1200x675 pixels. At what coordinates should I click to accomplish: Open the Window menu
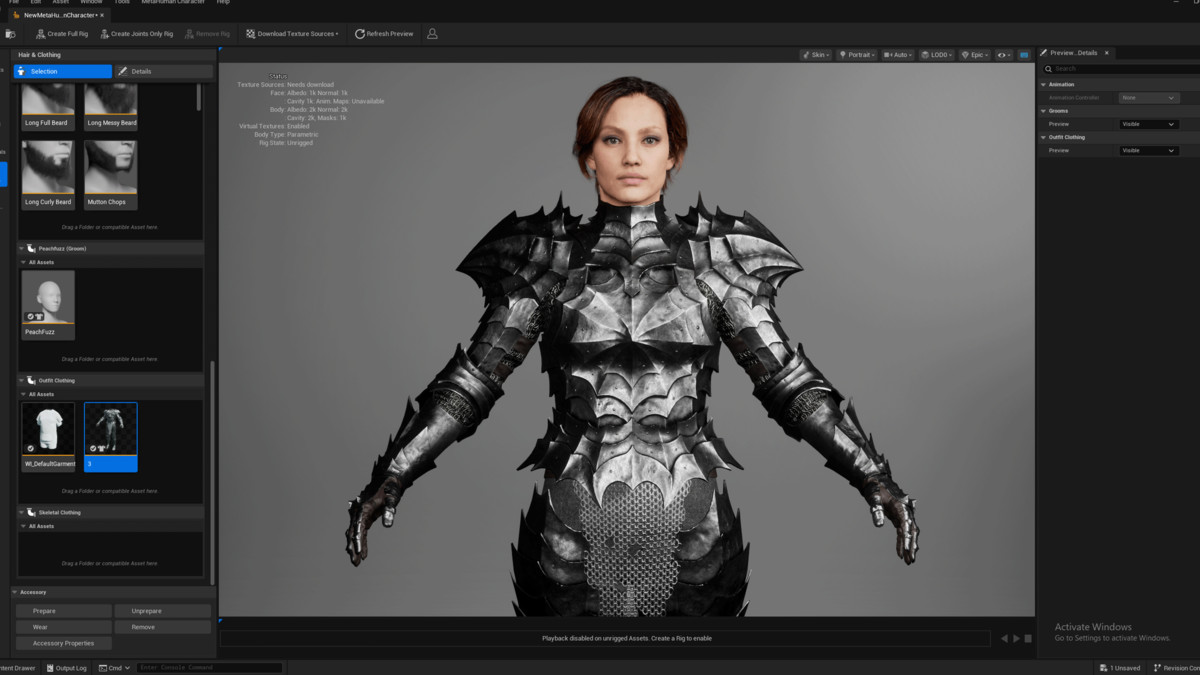pyautogui.click(x=91, y=2)
